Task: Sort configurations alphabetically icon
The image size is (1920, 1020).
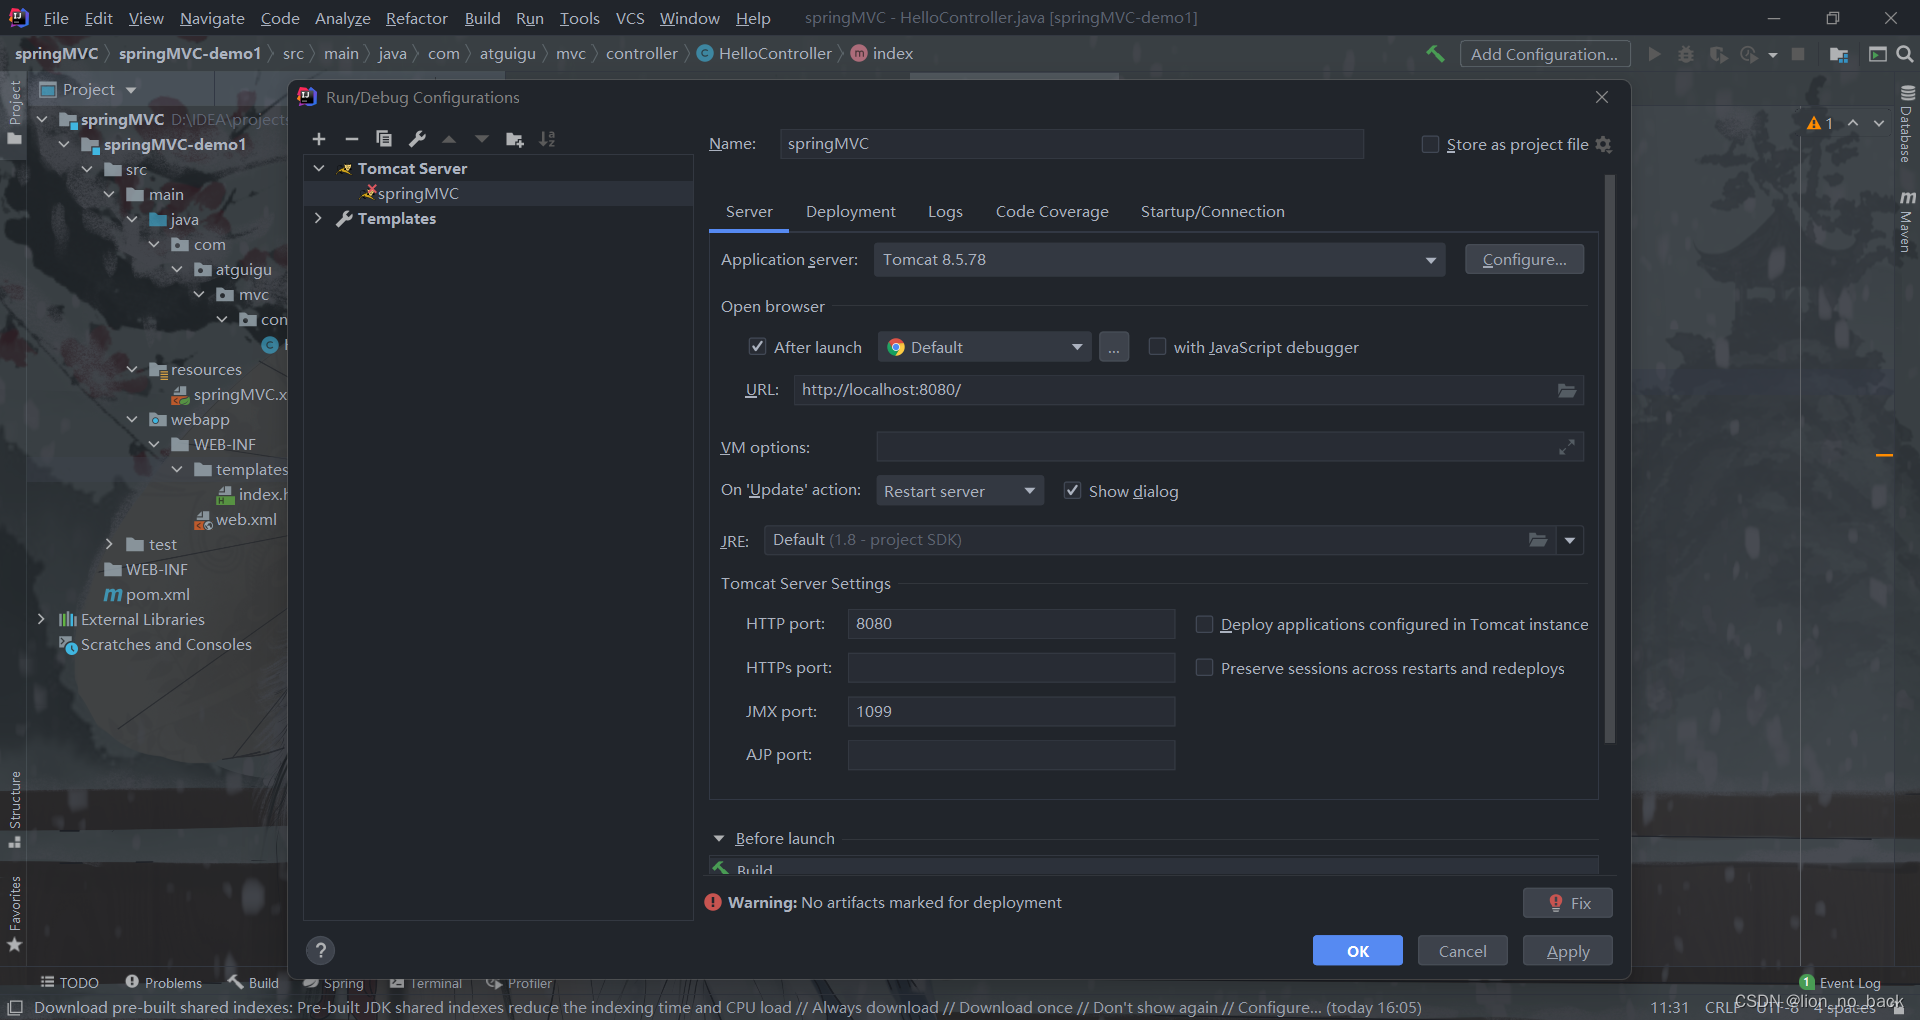Action: pyautogui.click(x=547, y=139)
